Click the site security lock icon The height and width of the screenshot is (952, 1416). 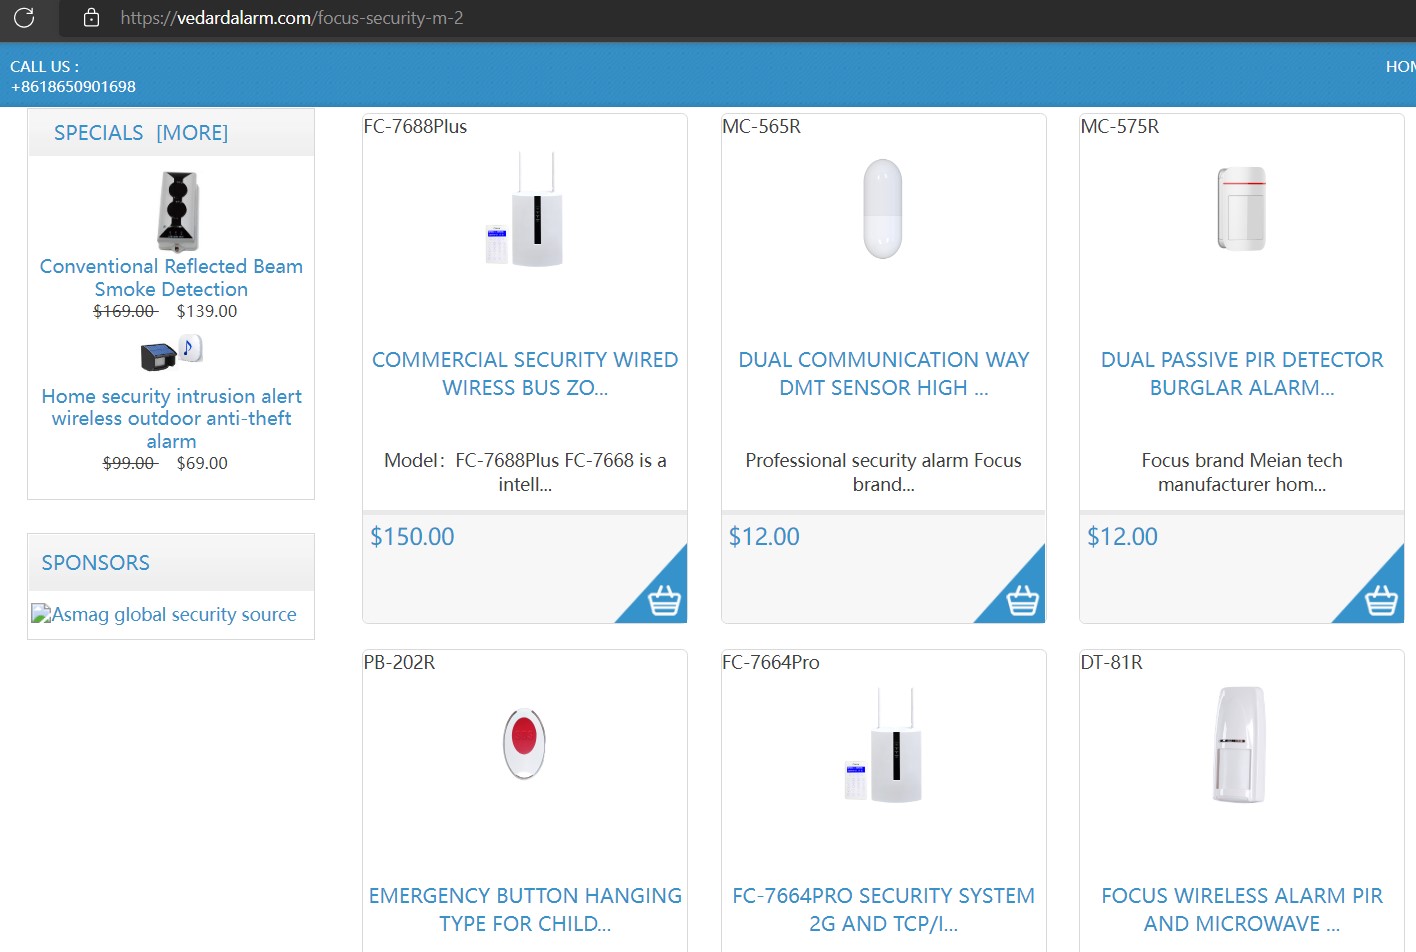pos(91,17)
